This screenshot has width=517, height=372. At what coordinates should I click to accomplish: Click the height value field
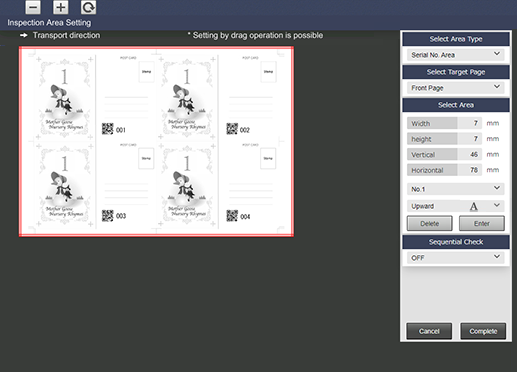click(469, 139)
